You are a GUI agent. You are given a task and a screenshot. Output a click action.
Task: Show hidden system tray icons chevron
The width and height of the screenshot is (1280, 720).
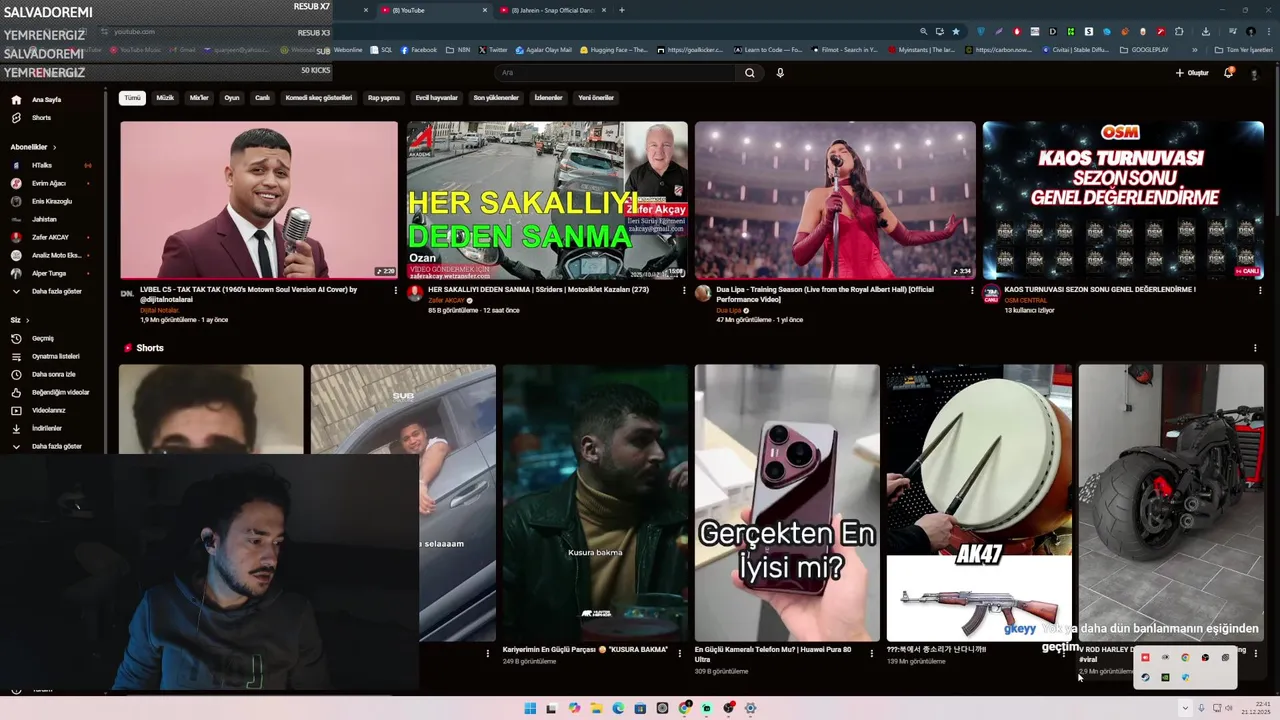pos(1185,708)
